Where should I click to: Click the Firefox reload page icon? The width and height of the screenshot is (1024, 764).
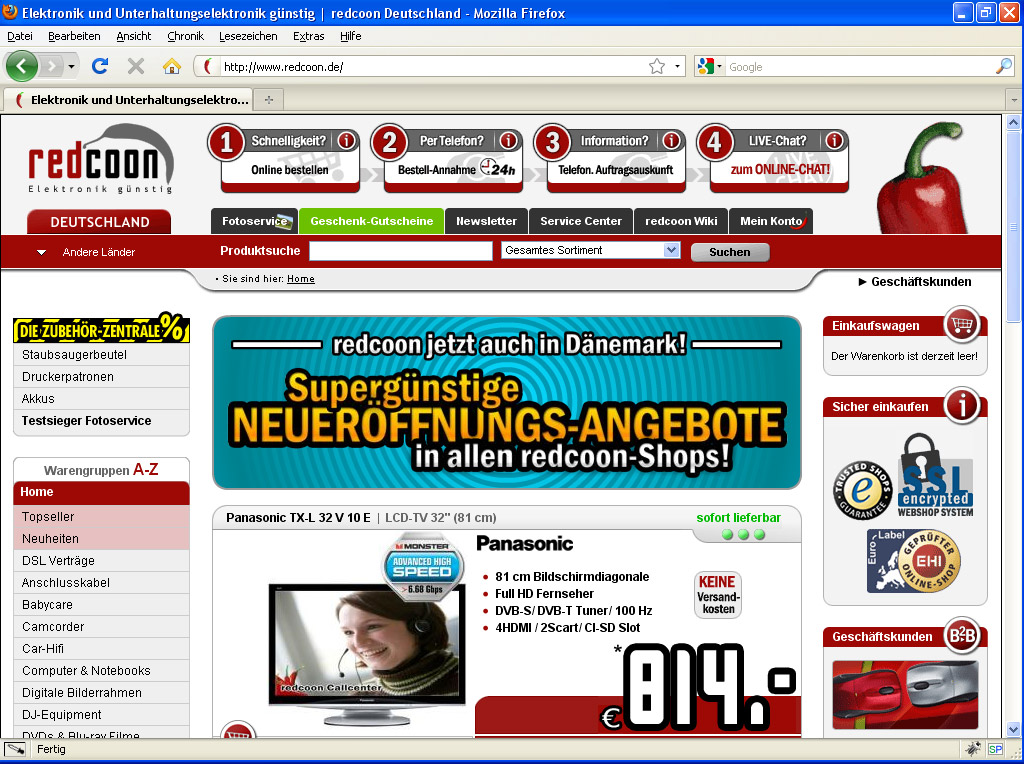tap(100, 66)
